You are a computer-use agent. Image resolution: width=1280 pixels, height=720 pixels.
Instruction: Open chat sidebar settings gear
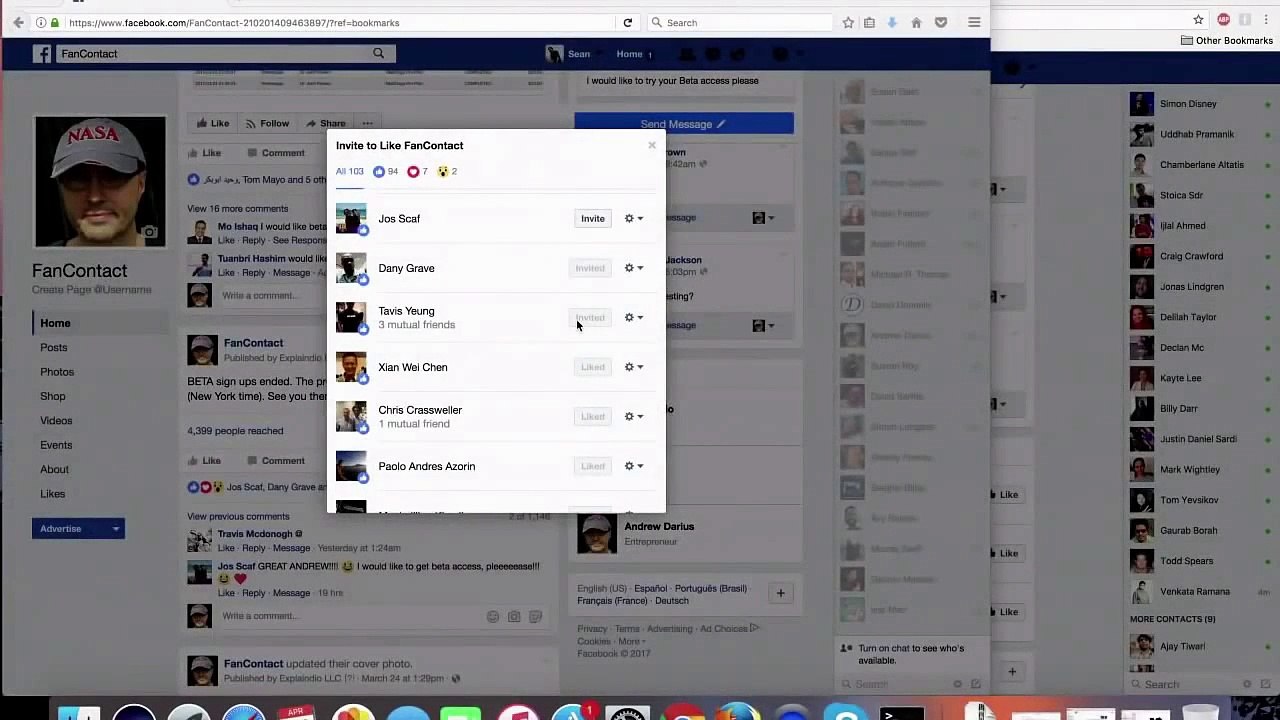point(1246,684)
